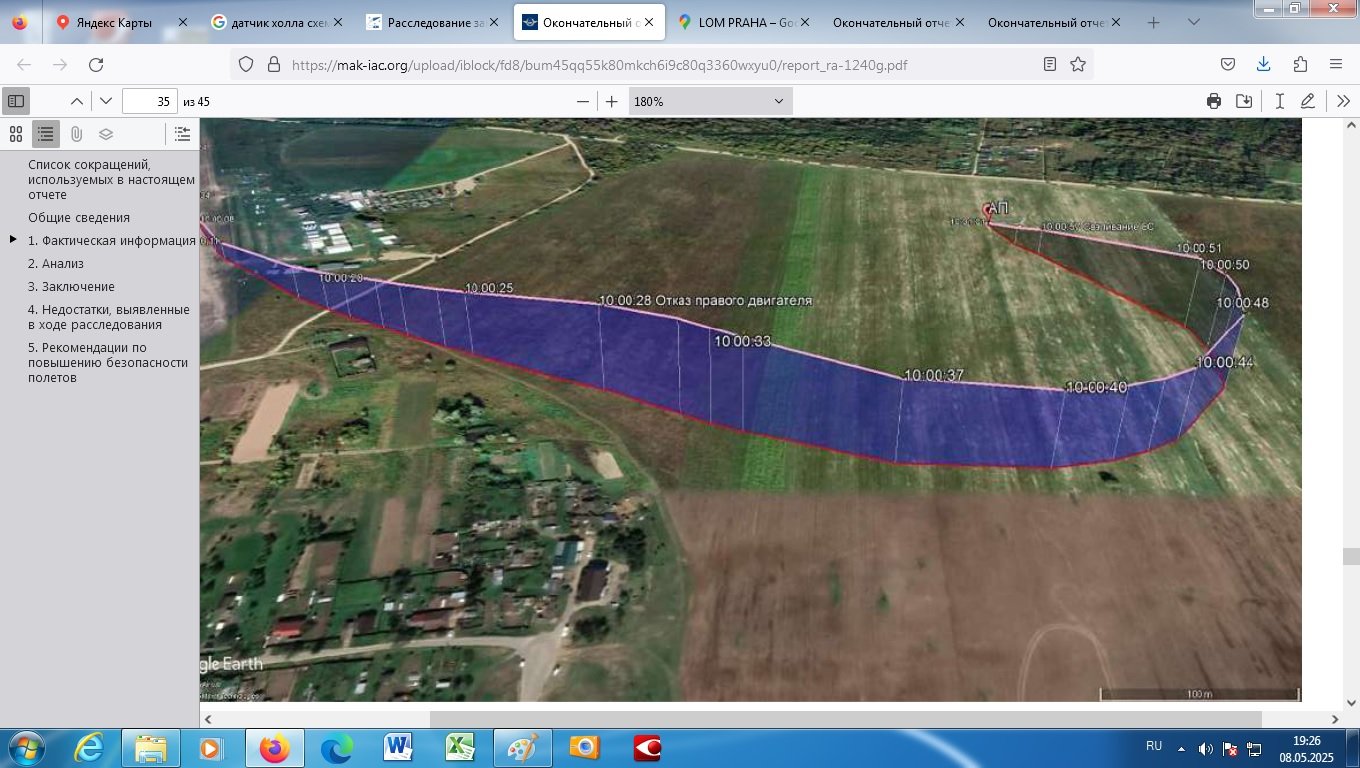Expand the '1. Фактическая информация' outline entry
This screenshot has height=768, width=1360.
point(13,240)
